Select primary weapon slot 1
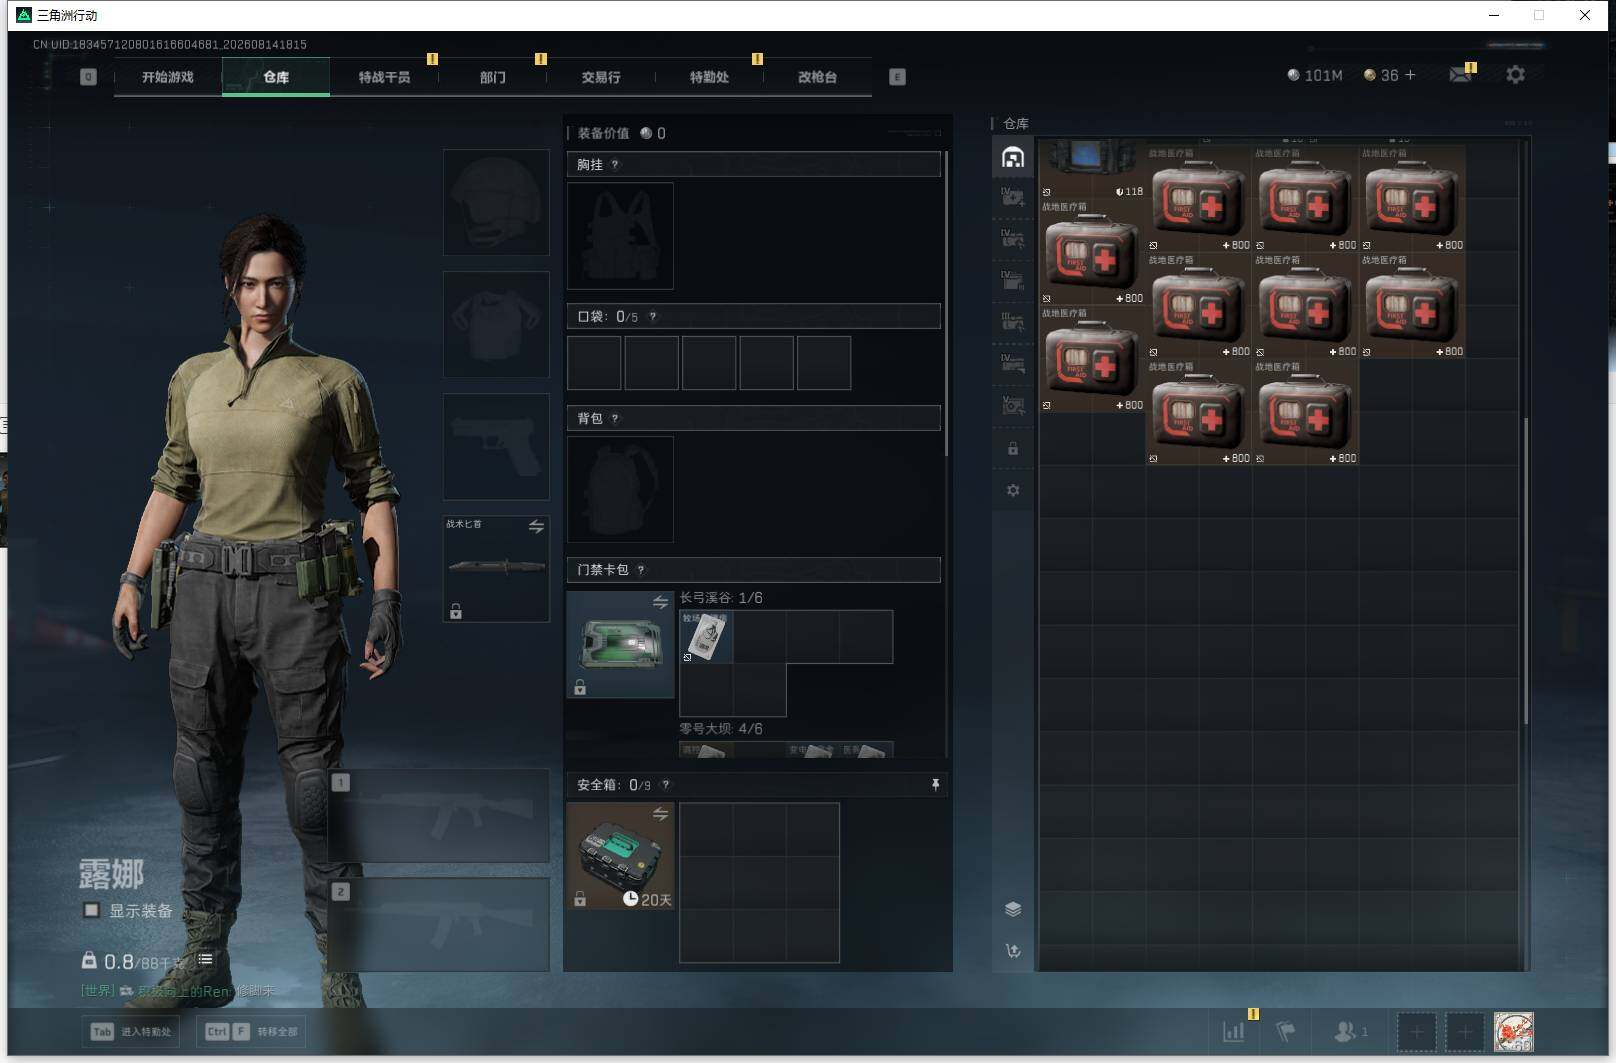 (x=439, y=815)
